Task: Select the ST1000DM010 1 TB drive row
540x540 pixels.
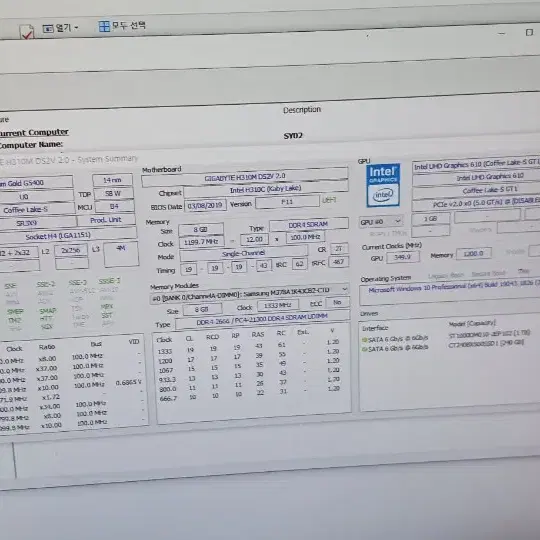Action: coord(446,336)
